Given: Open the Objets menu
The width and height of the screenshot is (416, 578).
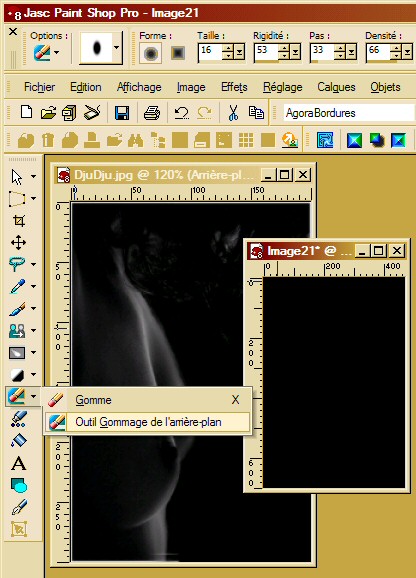Looking at the screenshot, I should tap(385, 87).
